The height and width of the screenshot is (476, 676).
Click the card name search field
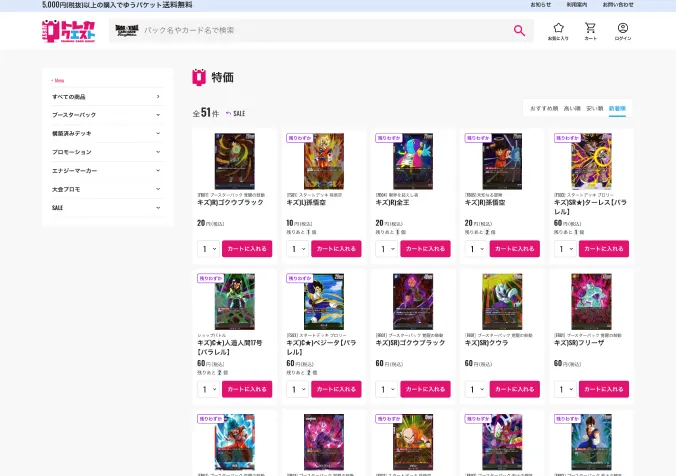click(x=322, y=31)
